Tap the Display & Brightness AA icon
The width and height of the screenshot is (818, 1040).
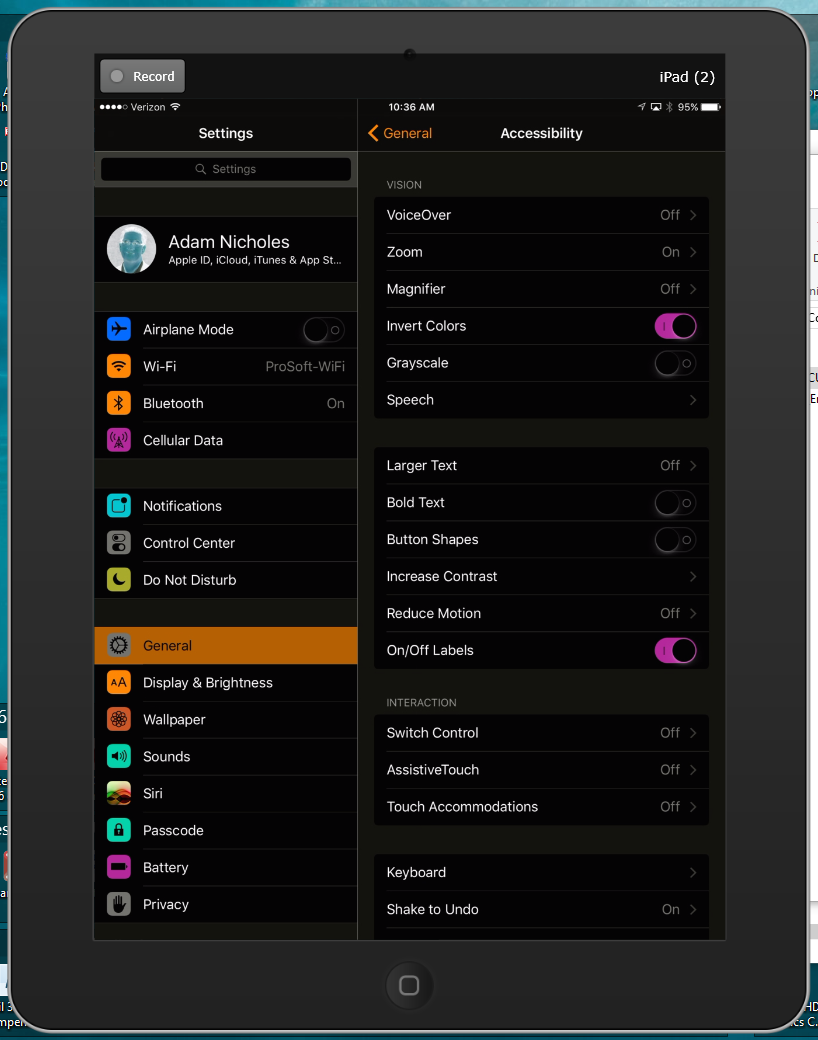tap(119, 682)
